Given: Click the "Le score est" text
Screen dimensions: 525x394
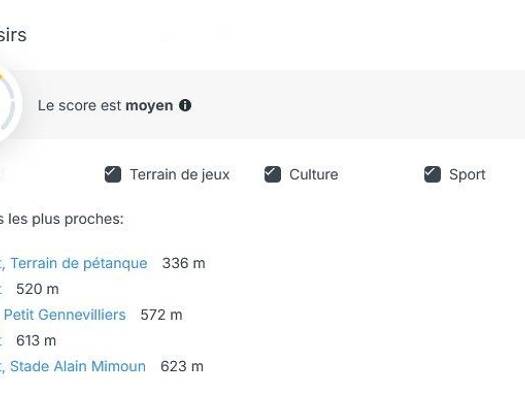Looking at the screenshot, I should [x=79, y=106].
